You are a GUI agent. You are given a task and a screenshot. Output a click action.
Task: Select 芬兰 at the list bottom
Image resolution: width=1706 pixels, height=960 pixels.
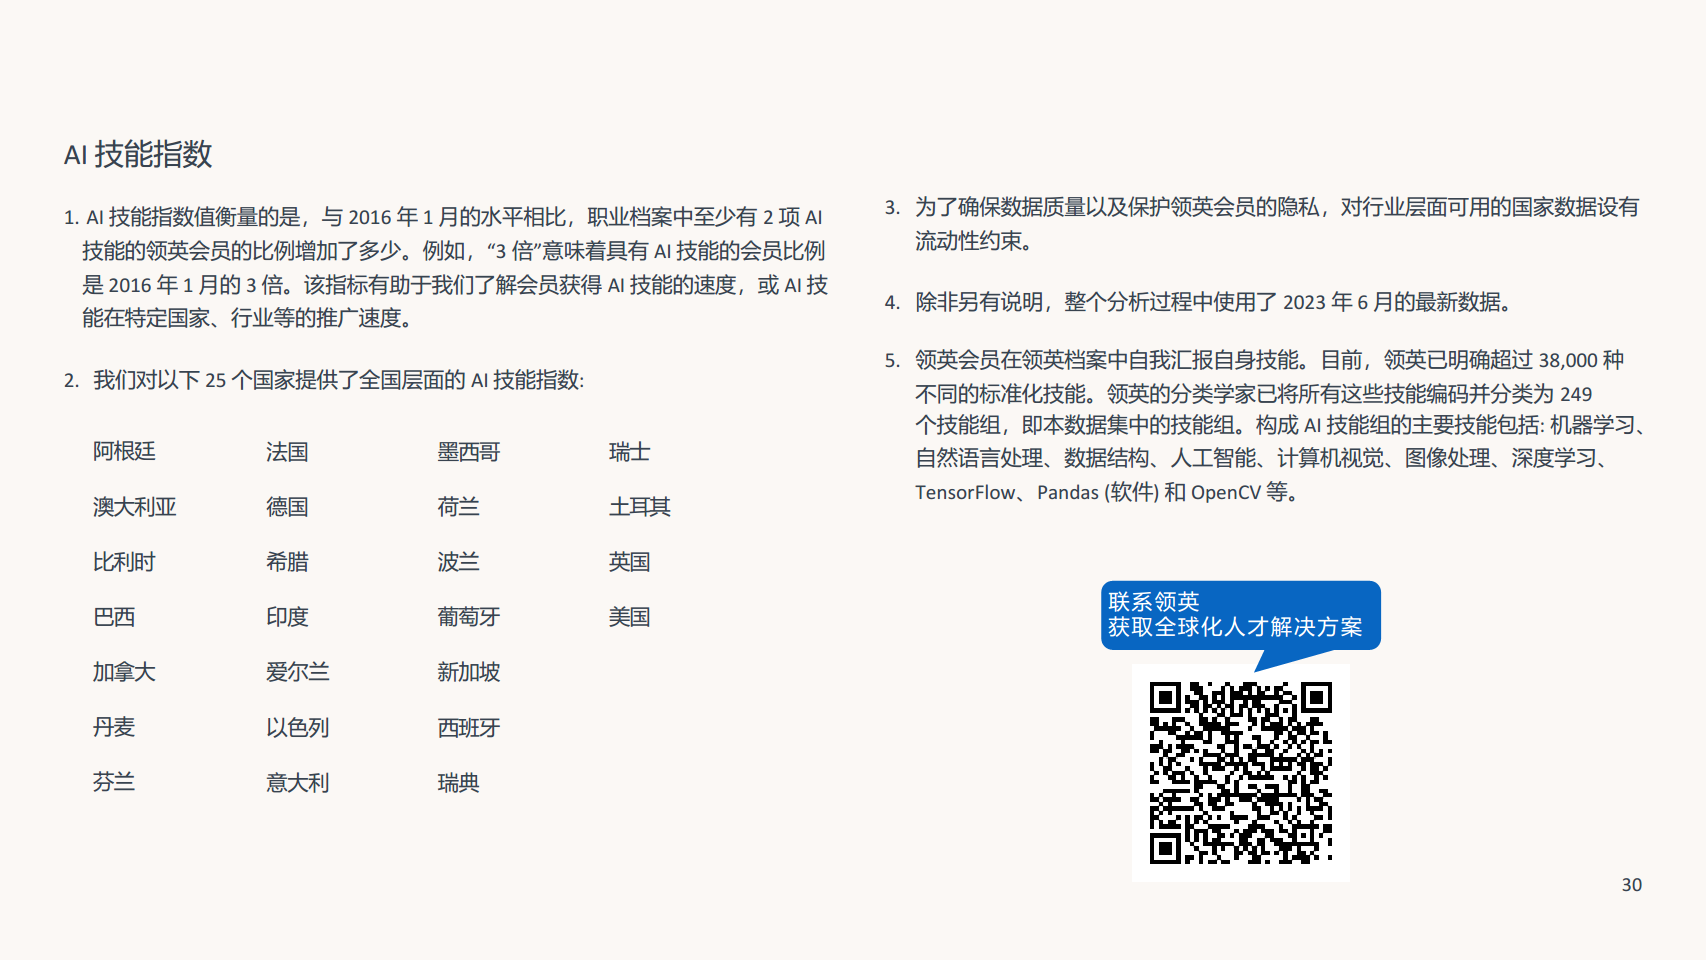click(110, 782)
